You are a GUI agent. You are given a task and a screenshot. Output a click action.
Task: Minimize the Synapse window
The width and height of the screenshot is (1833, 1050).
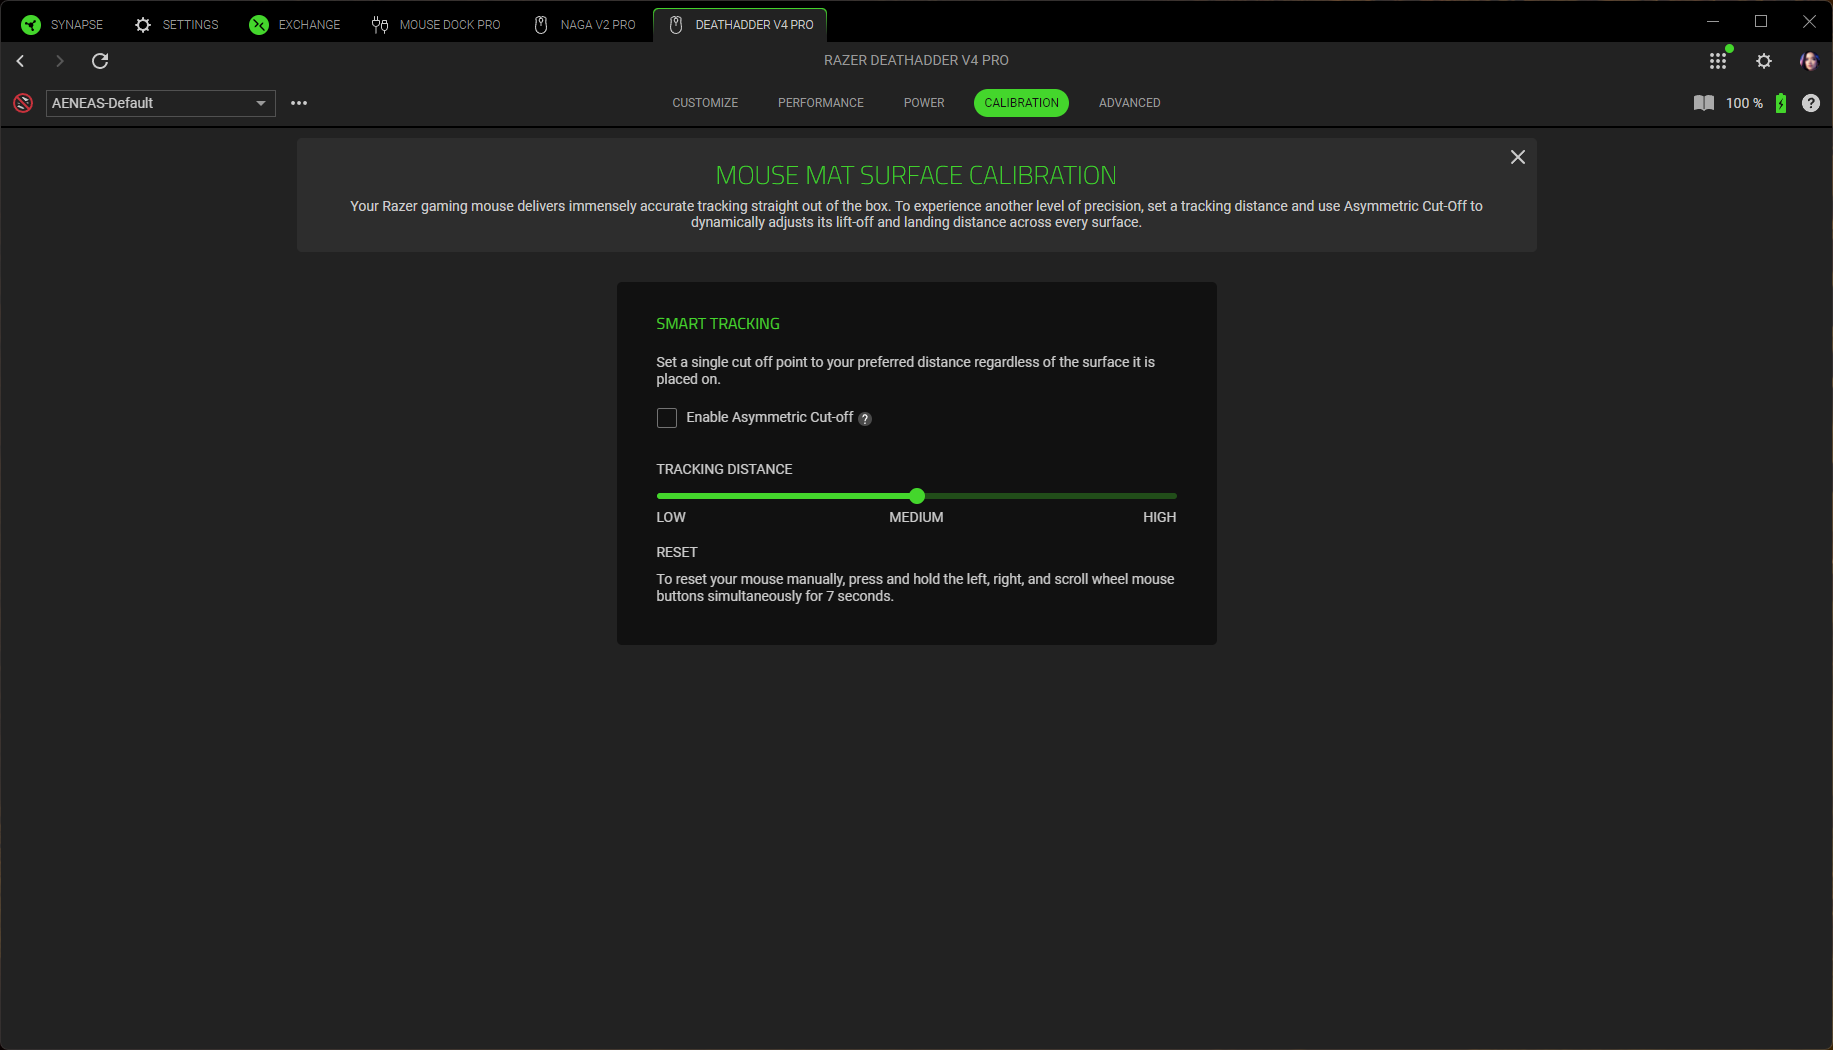point(1713,21)
